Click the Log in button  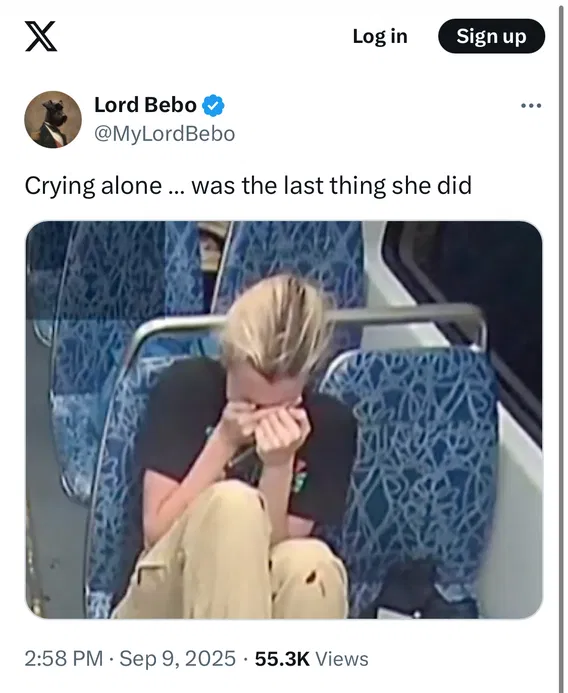pyautogui.click(x=380, y=36)
